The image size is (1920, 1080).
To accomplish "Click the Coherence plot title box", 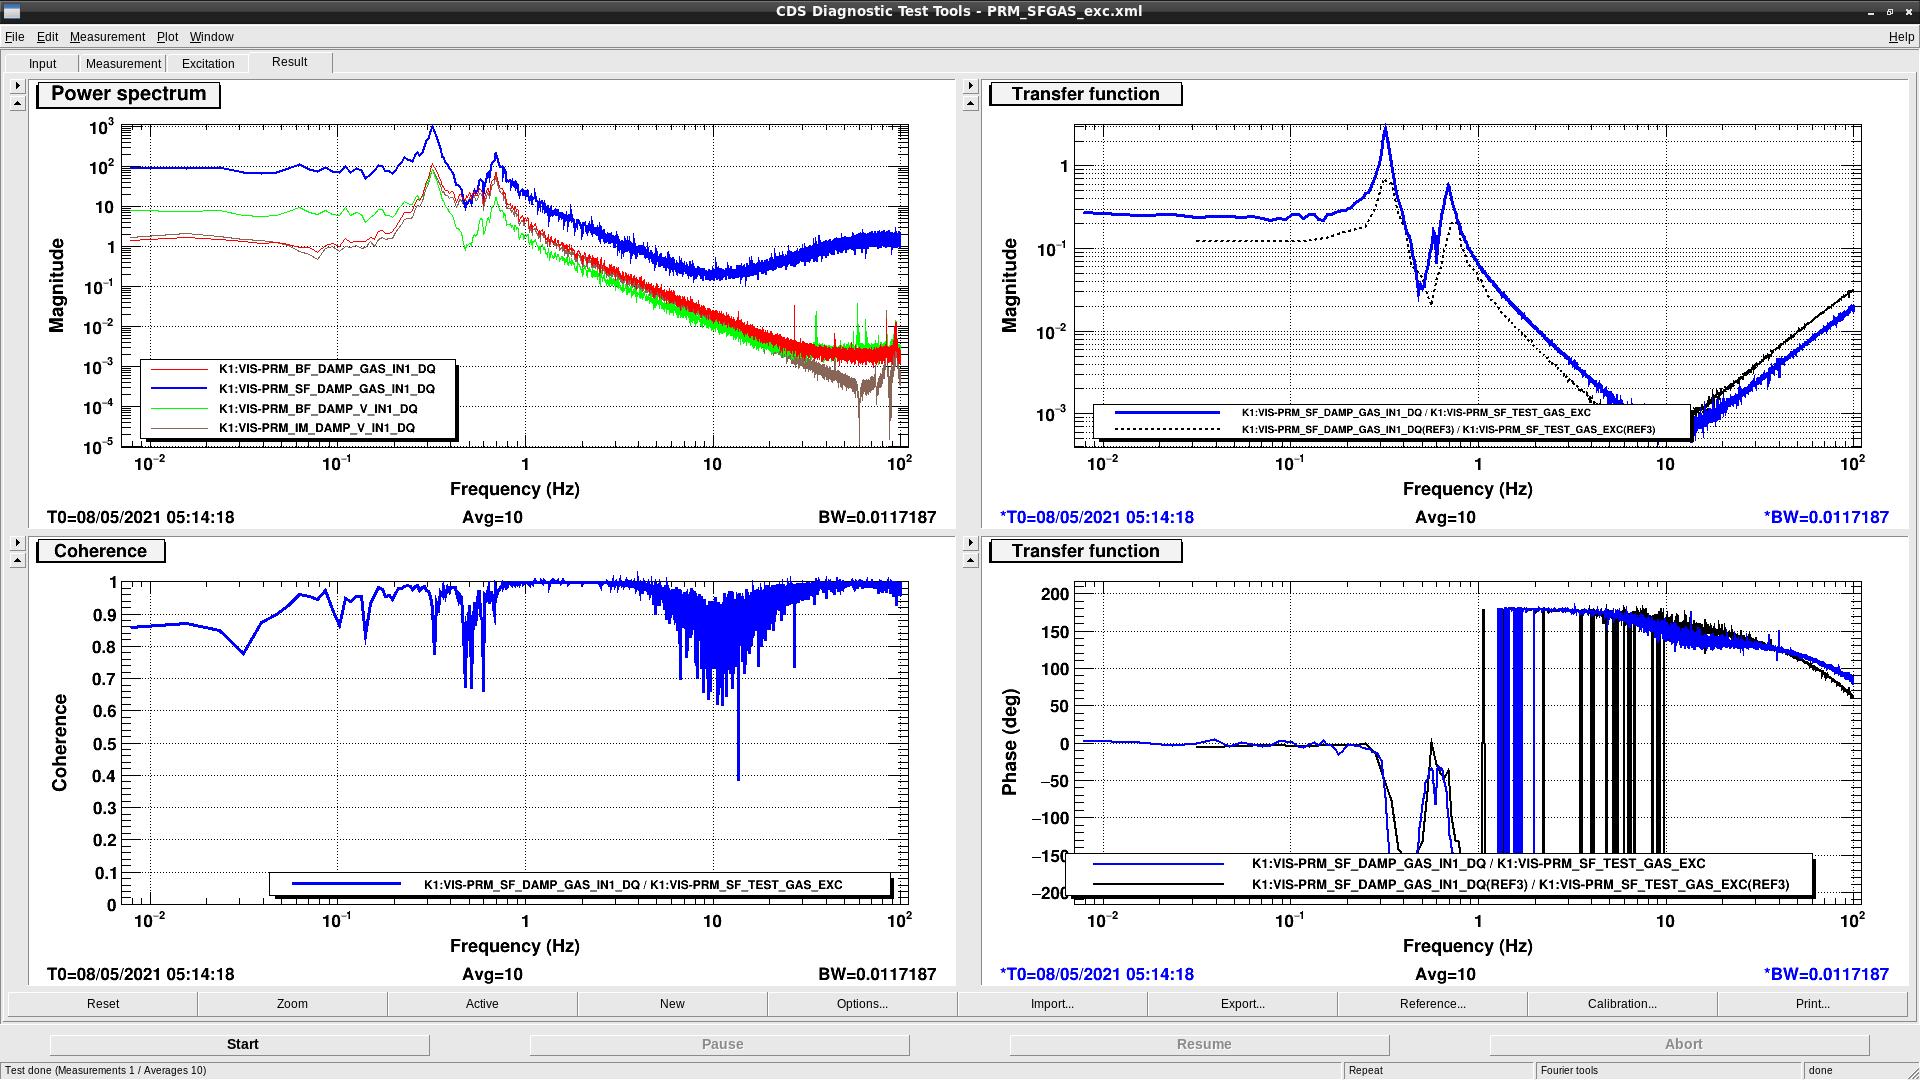I will 100,551.
